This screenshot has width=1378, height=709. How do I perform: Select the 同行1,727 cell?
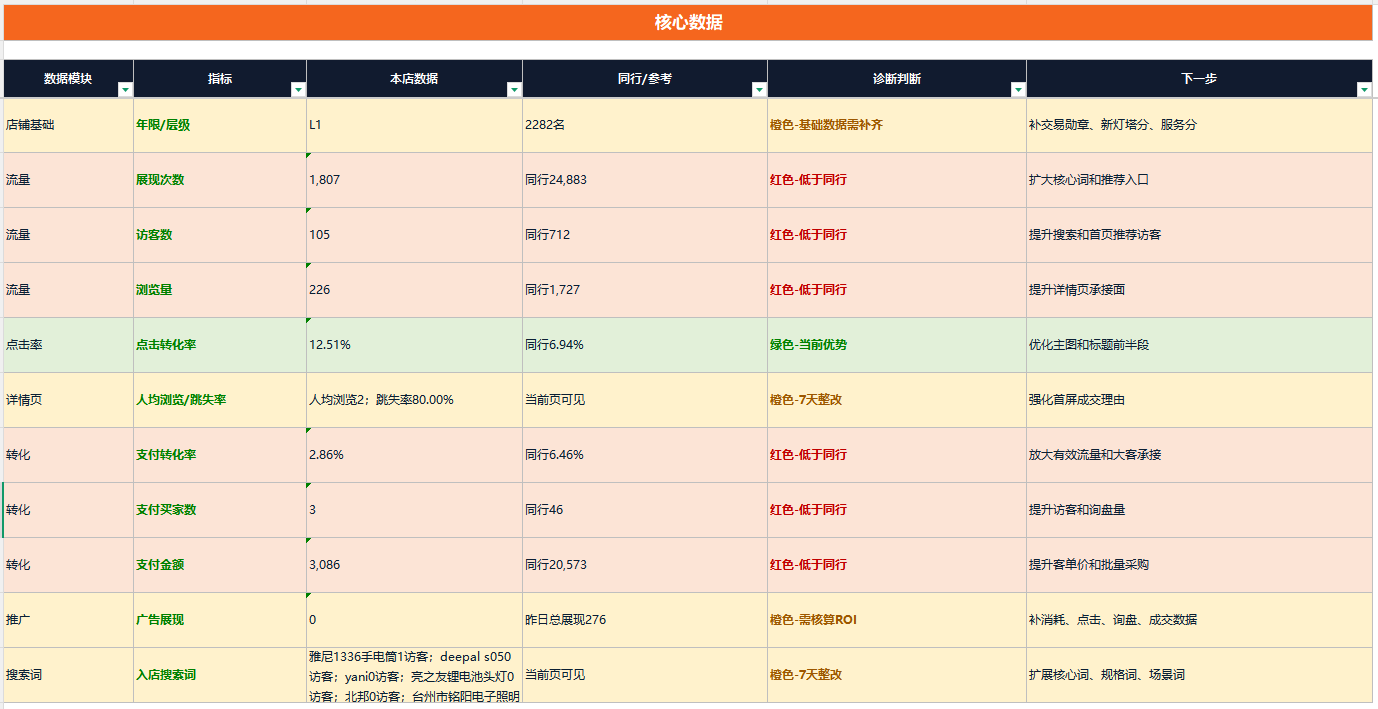645,291
